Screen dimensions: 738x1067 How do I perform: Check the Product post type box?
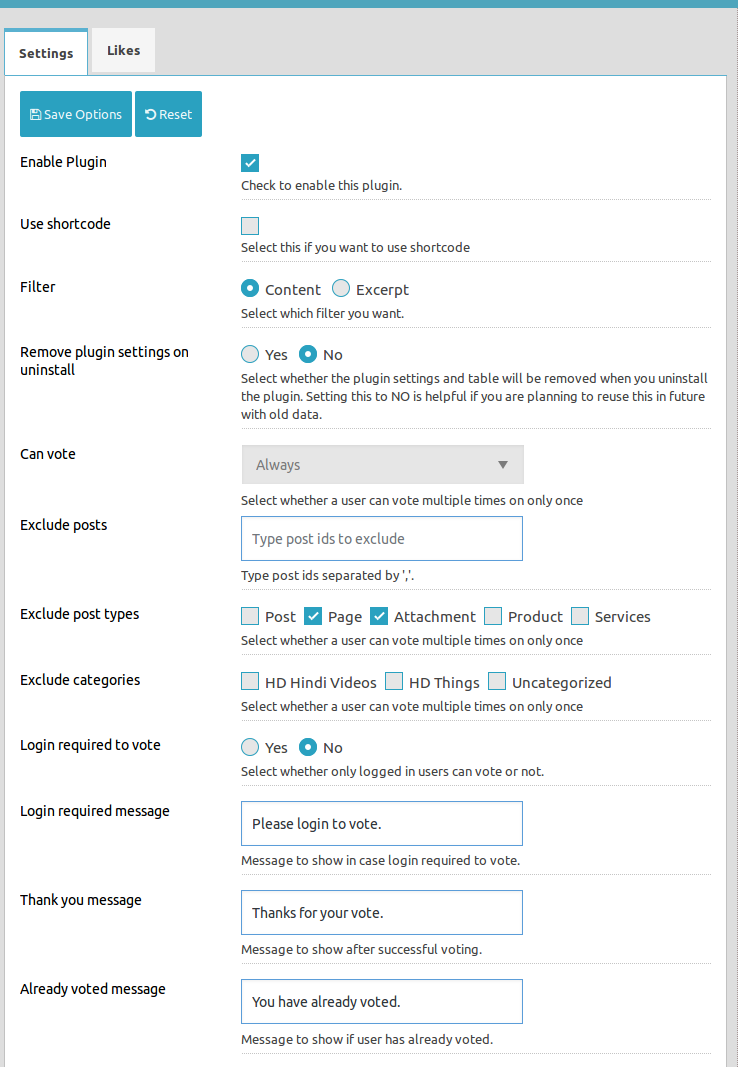click(x=493, y=616)
